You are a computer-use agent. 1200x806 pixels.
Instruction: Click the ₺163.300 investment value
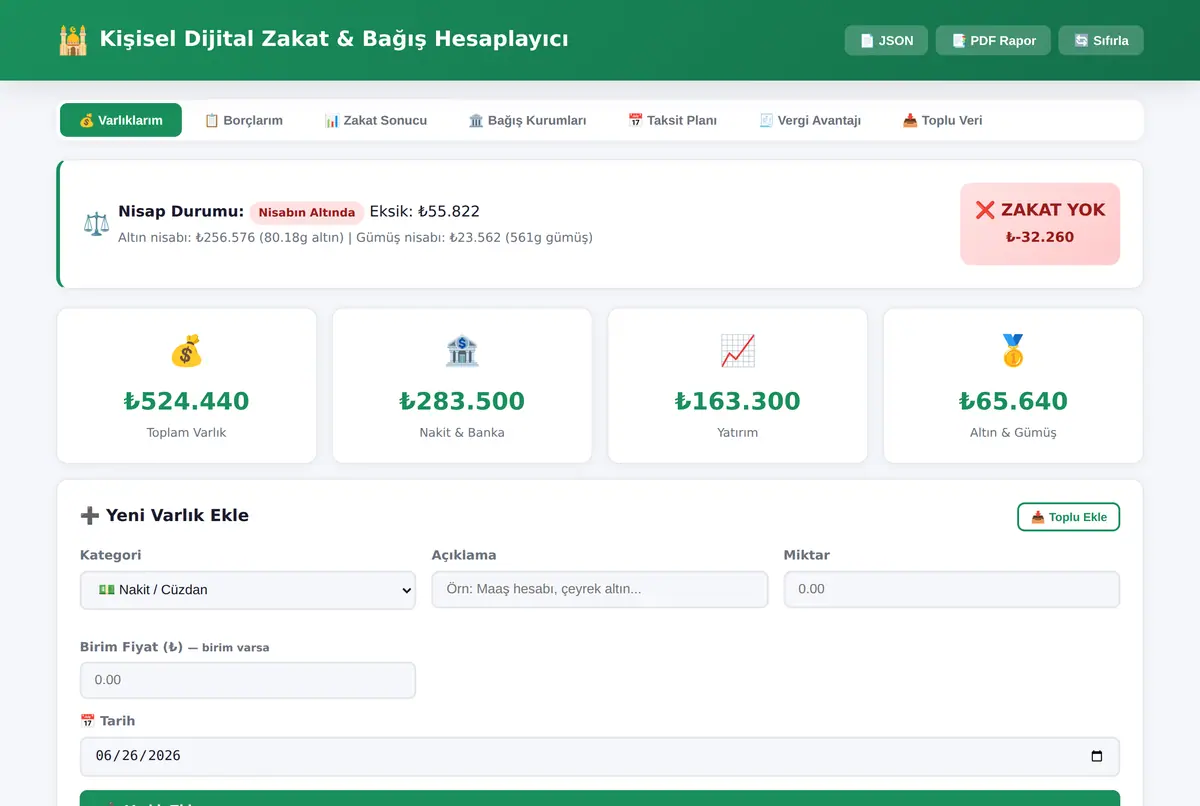[x=738, y=401]
